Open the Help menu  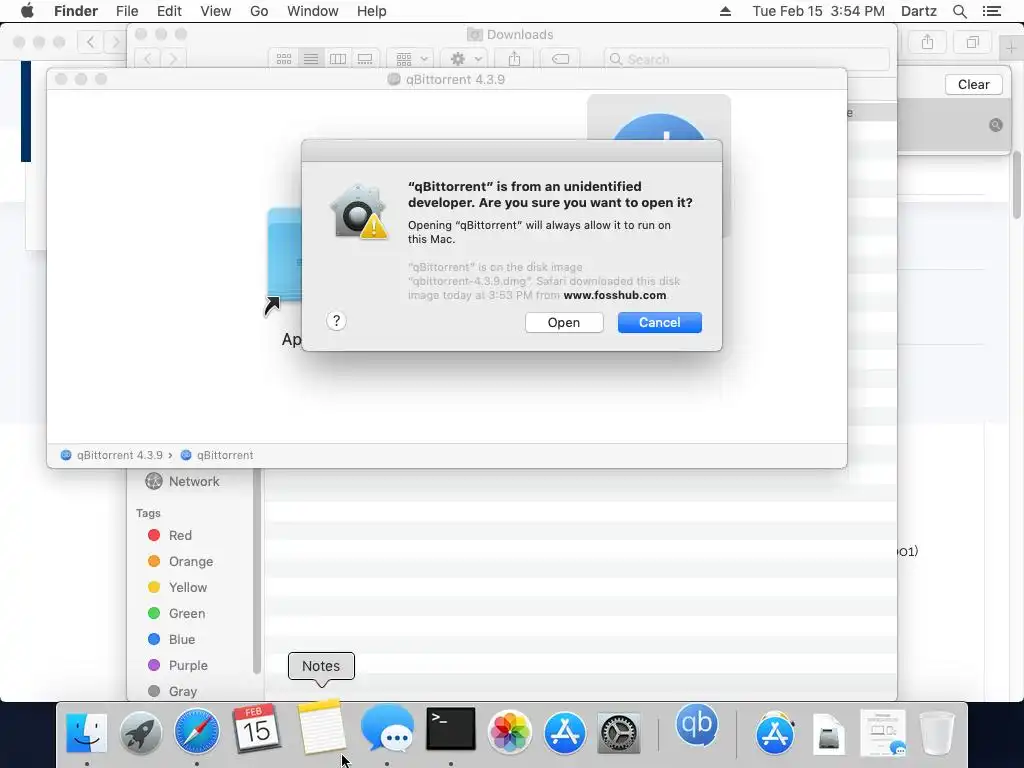pos(372,11)
